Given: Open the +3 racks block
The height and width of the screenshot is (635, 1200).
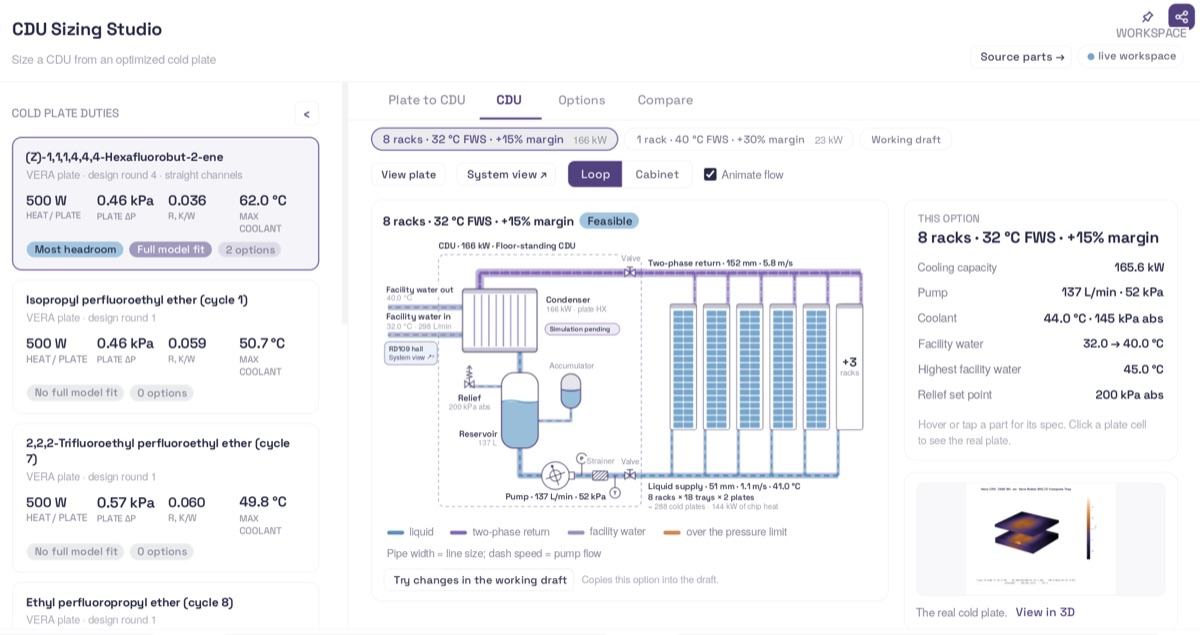Looking at the screenshot, I should coord(849,366).
